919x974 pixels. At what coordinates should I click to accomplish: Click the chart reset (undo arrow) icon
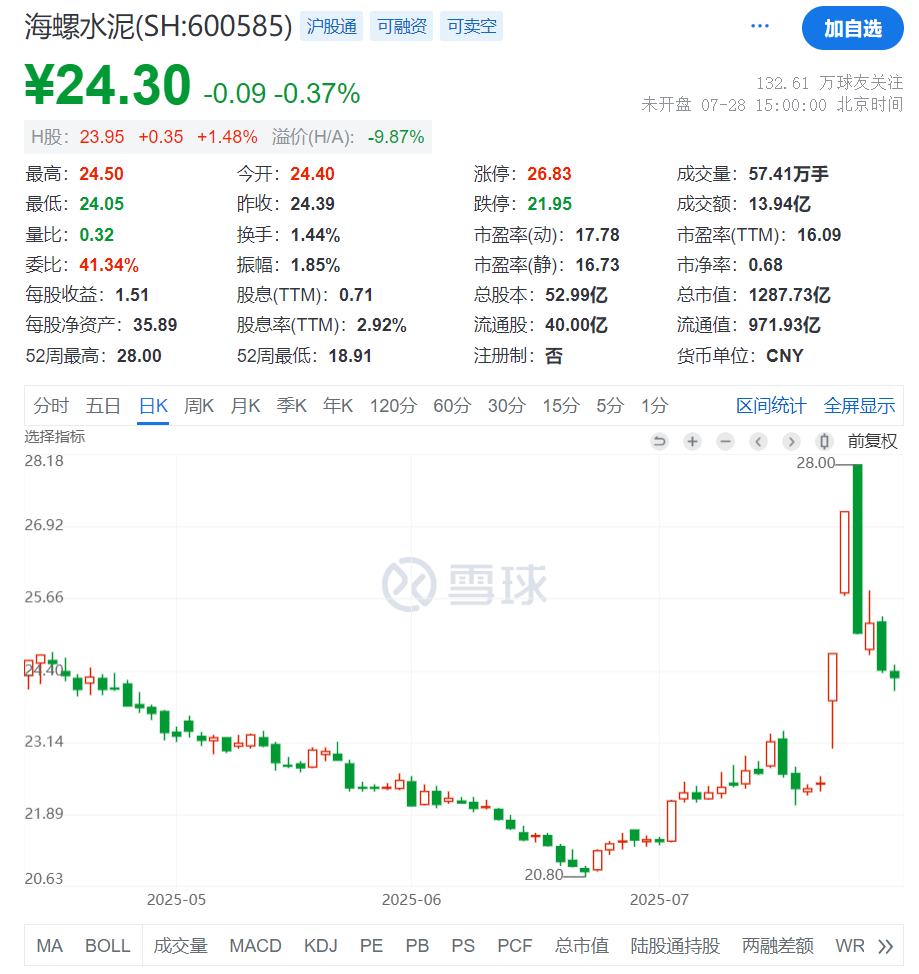tap(659, 442)
